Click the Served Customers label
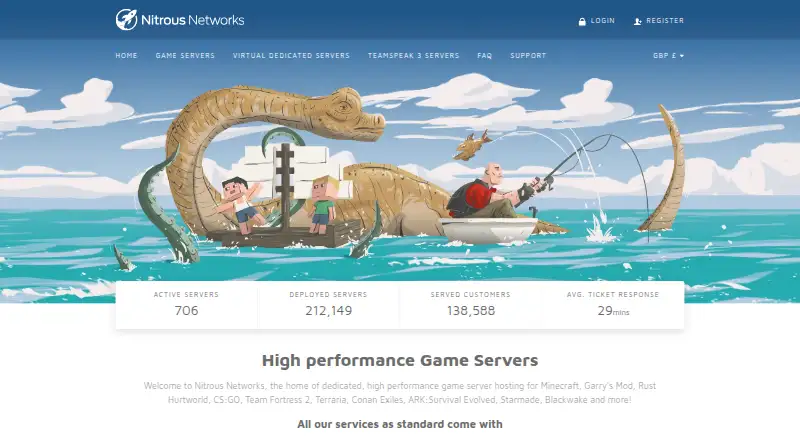The width and height of the screenshot is (800, 440). tap(470, 295)
